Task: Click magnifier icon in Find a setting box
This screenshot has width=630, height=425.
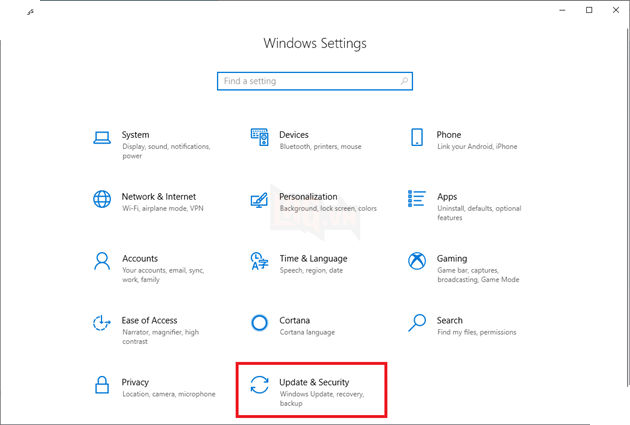Action: (x=404, y=81)
